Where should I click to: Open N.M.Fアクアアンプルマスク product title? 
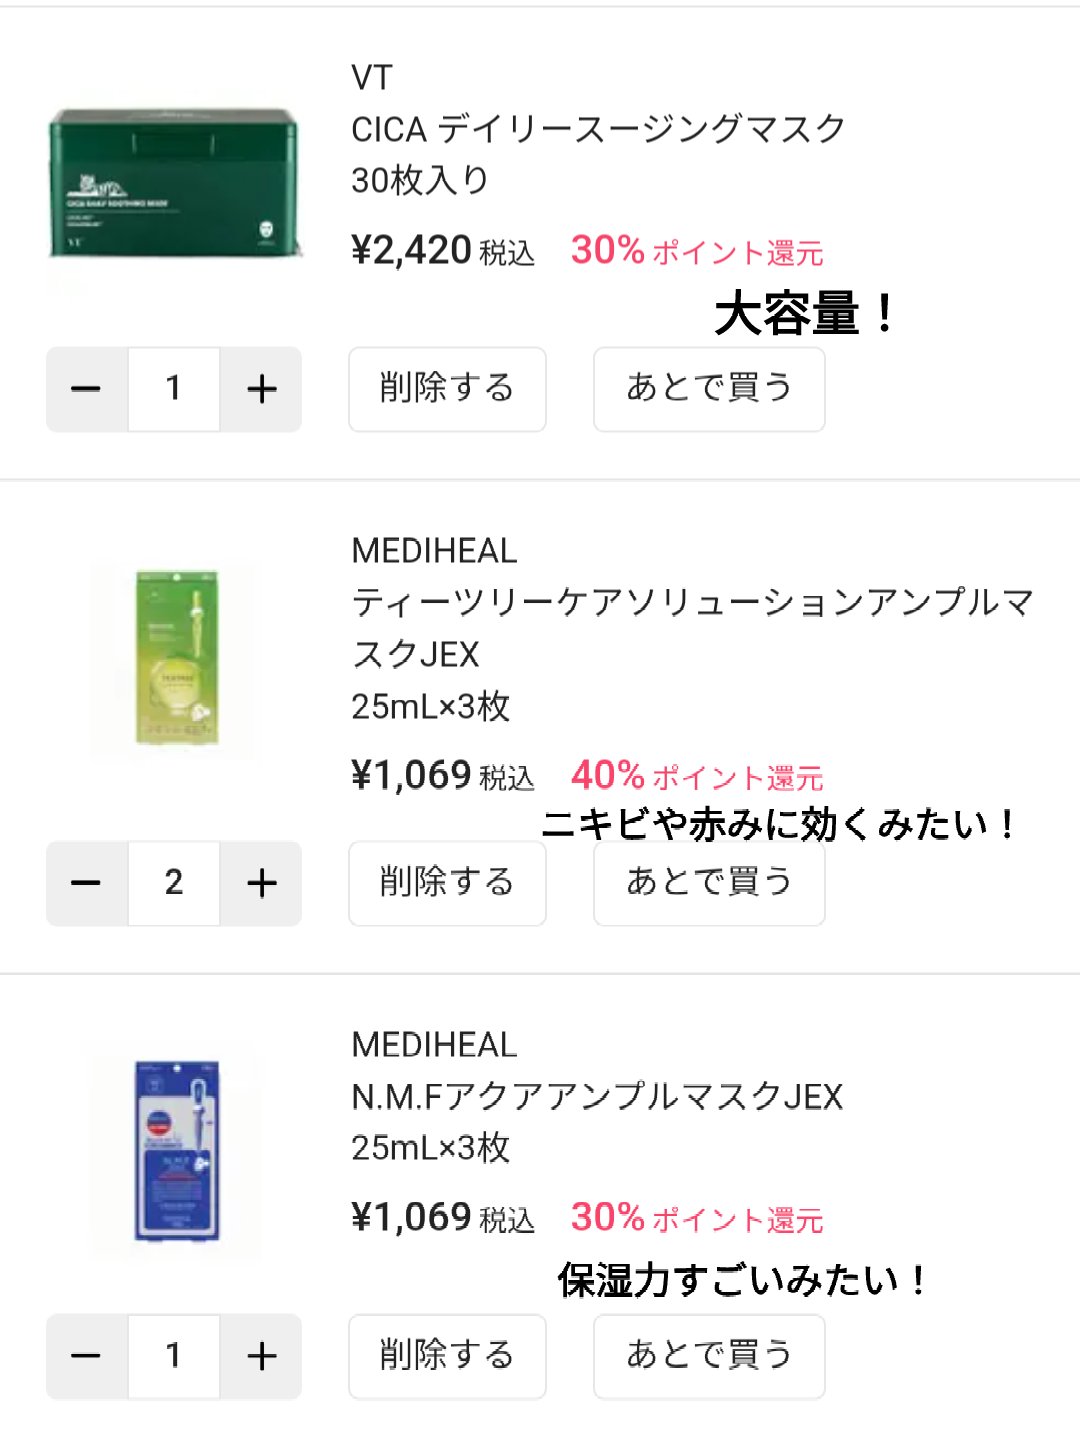[x=597, y=1097]
